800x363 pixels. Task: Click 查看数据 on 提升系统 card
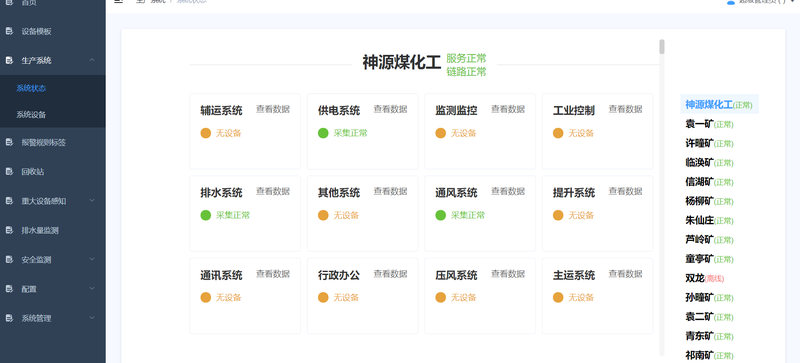tap(626, 191)
